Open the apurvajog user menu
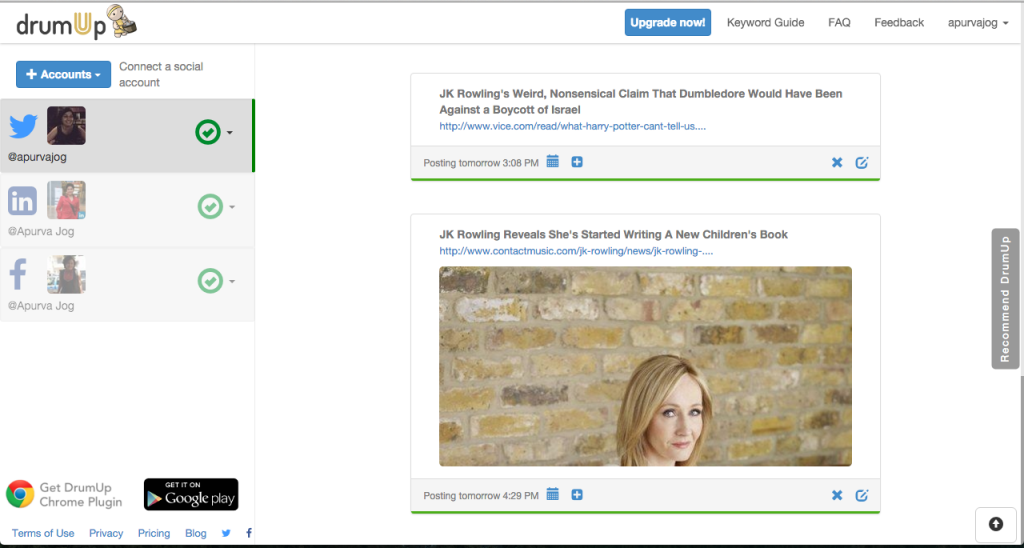1024x548 pixels. 978,23
